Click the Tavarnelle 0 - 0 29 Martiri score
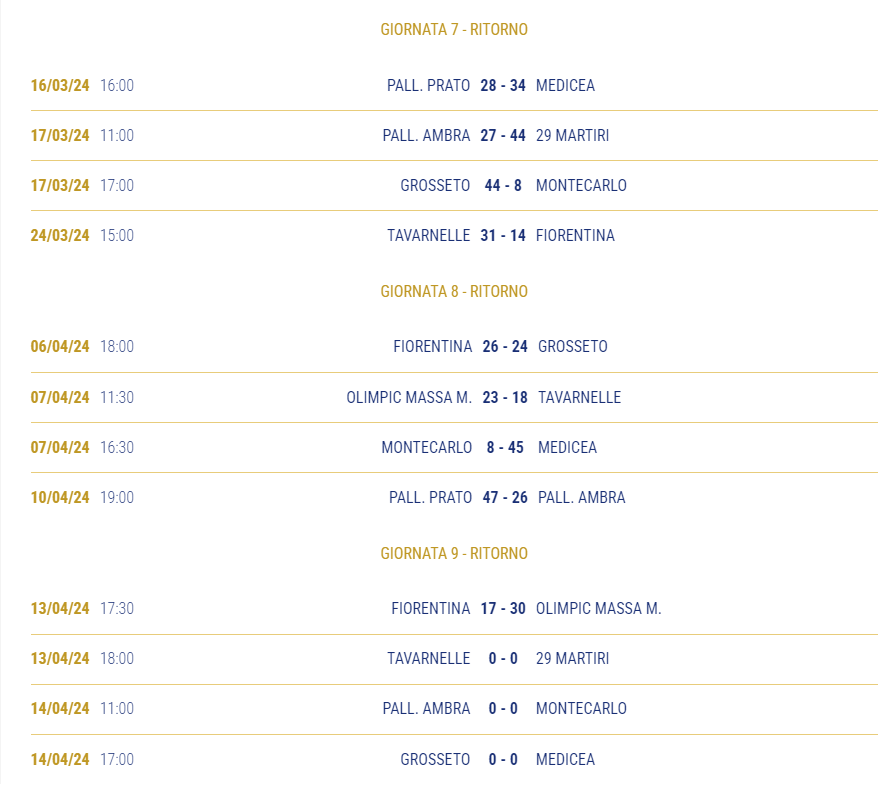Image resolution: width=884 pixels, height=791 pixels. click(x=503, y=659)
